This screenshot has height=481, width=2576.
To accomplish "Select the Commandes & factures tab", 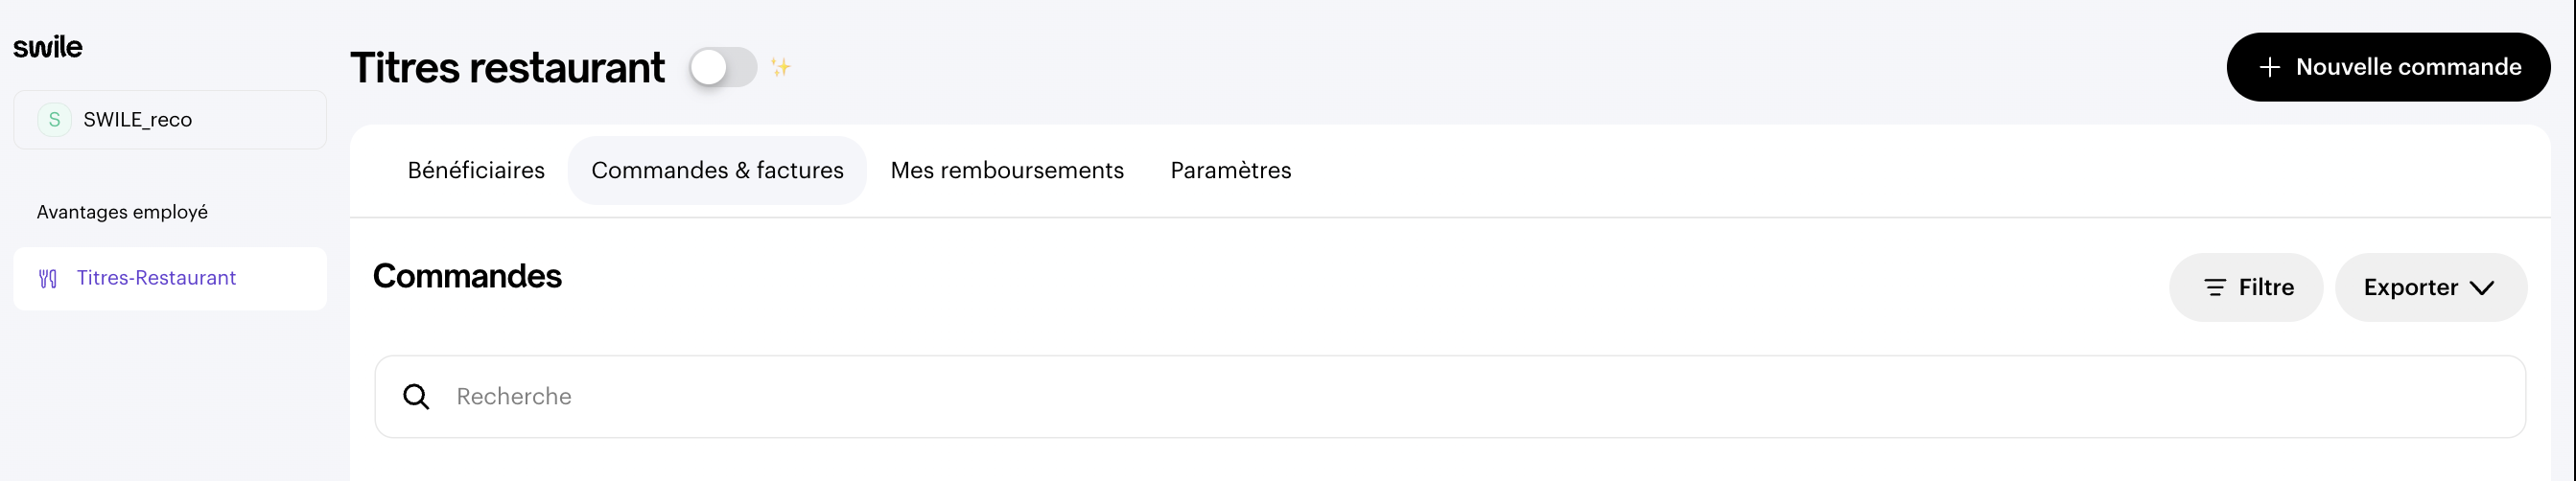I will [x=717, y=171].
